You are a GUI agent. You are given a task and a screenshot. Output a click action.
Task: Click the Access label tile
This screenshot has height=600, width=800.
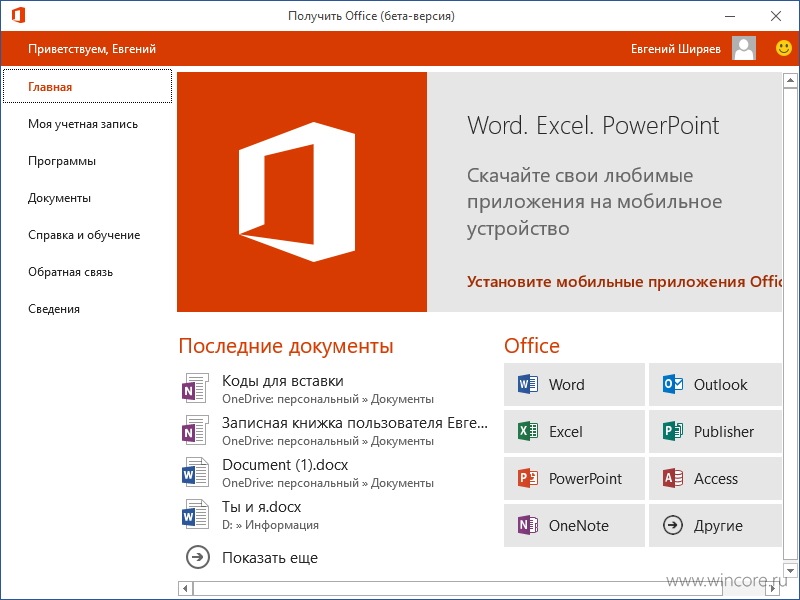tap(715, 478)
